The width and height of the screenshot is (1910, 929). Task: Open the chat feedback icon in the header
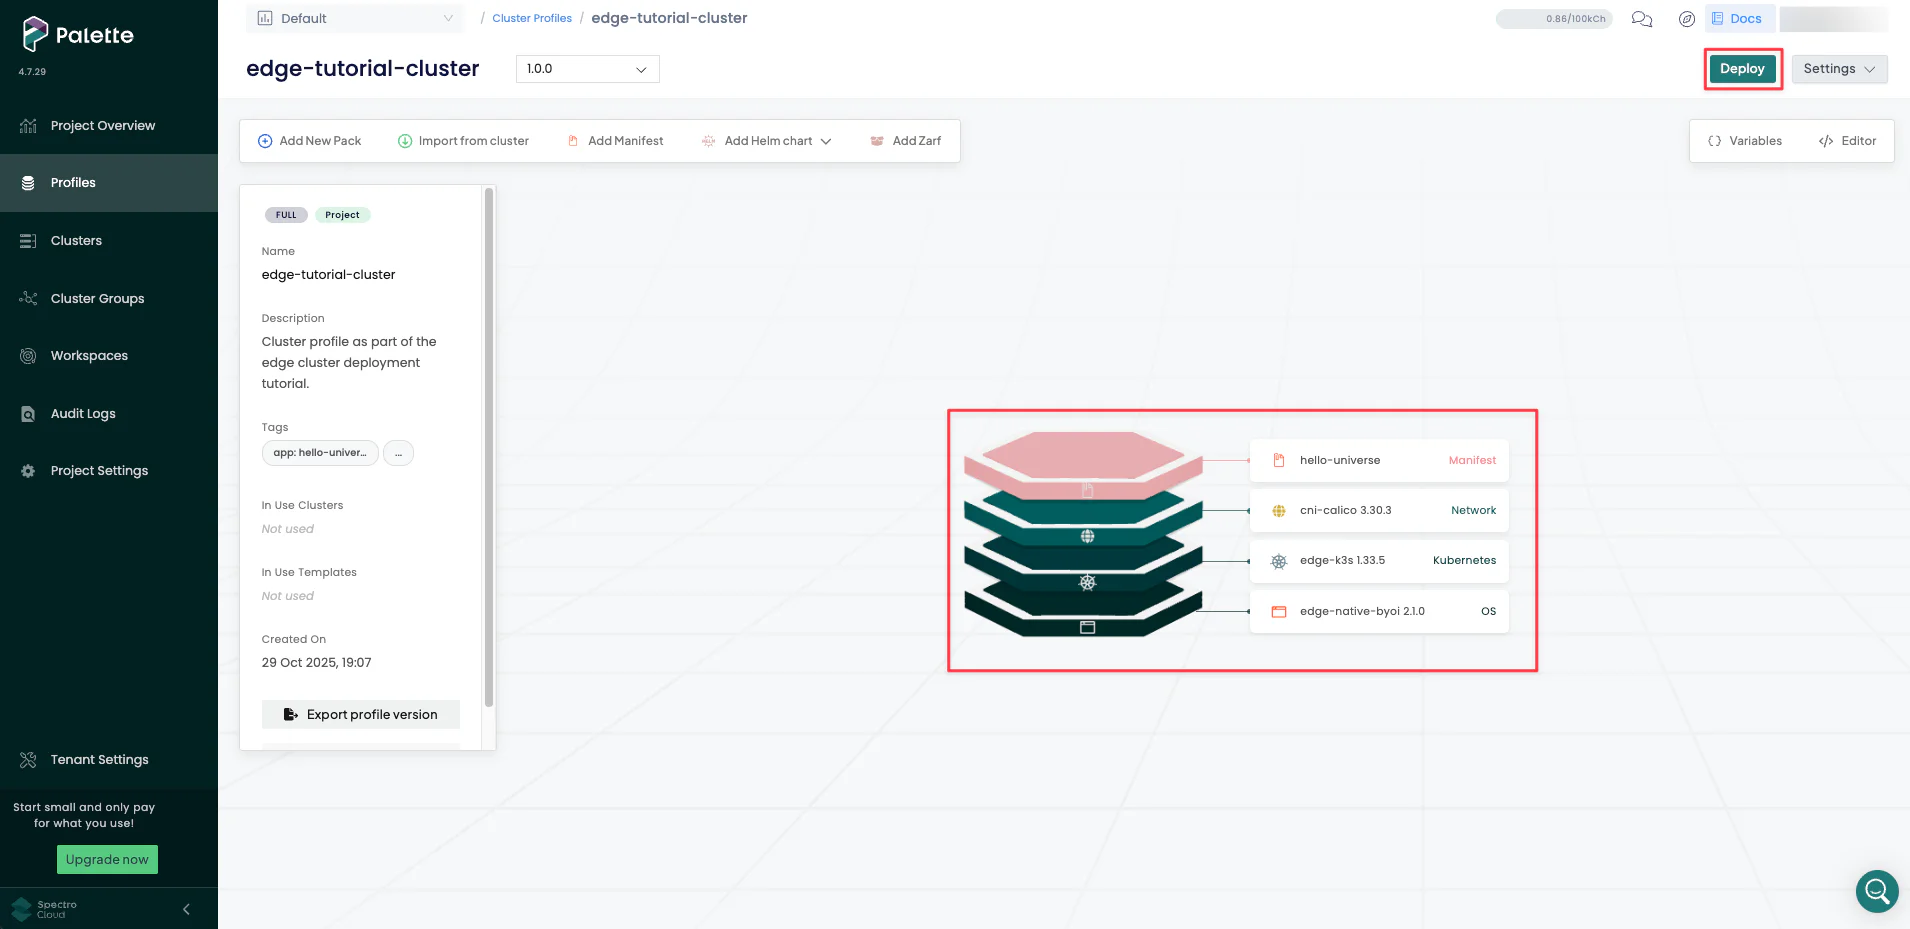pos(1641,19)
